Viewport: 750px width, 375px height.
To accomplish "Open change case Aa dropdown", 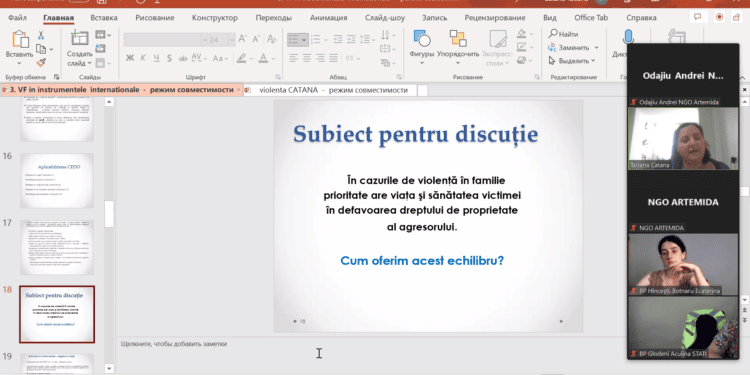I will pyautogui.click(x=221, y=58).
